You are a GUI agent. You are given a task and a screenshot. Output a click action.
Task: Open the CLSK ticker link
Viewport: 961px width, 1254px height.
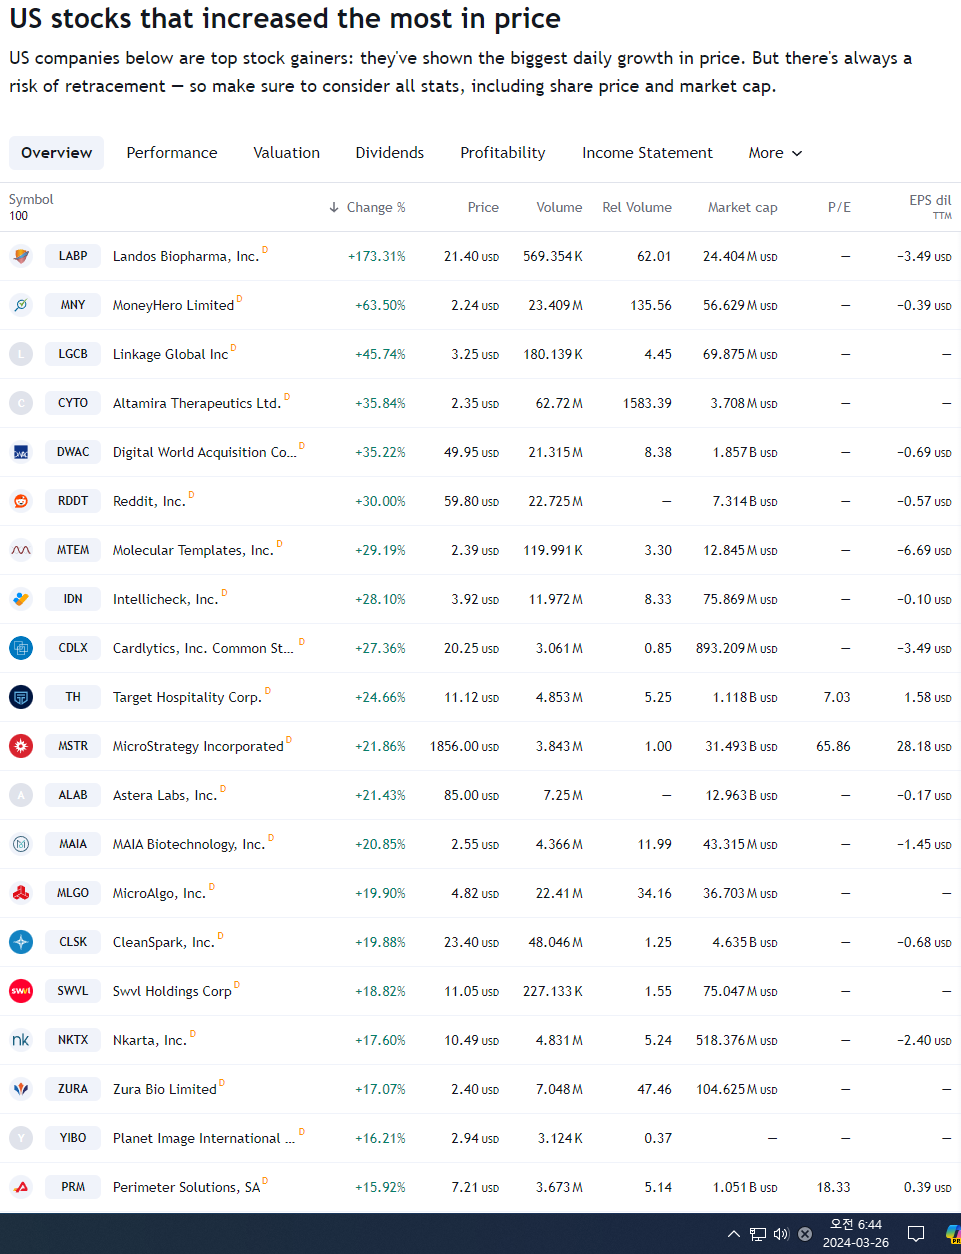click(73, 942)
